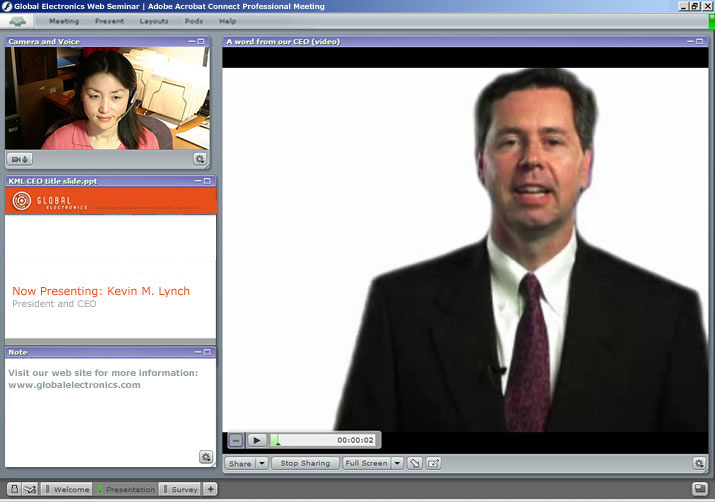Open the video pod options gear
Image resolution: width=715 pixels, height=502 pixels.
699,463
